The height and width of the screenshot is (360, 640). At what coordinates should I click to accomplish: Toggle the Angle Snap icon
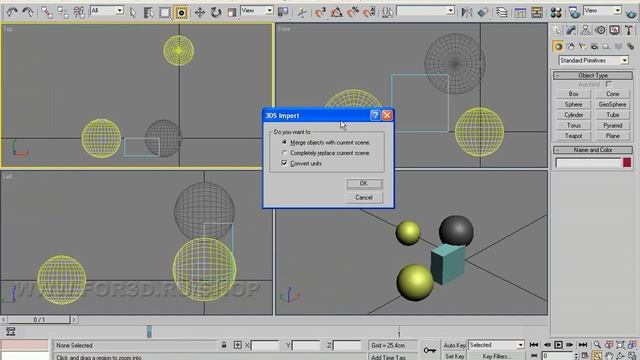(336, 12)
